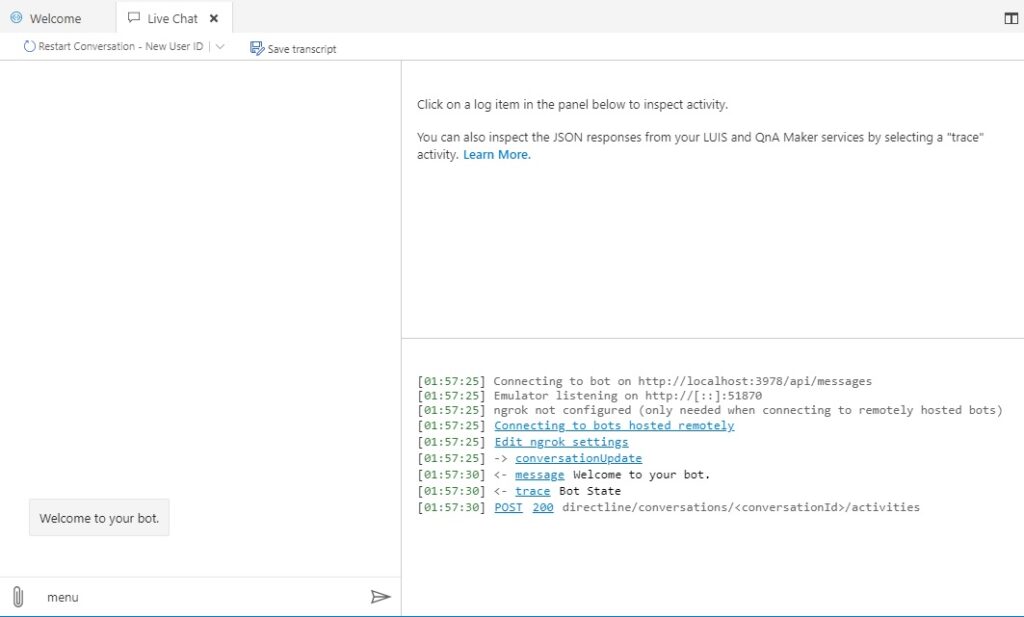Click the Live Chat speech bubble icon
1024x617 pixels.
(134, 18)
